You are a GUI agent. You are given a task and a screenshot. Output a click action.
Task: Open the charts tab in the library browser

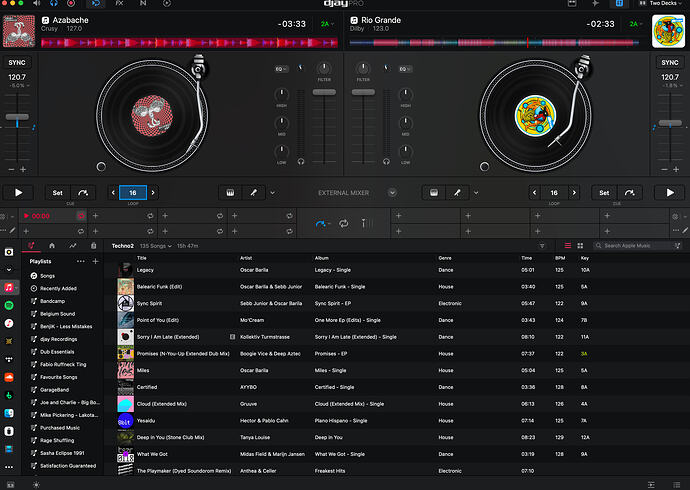(73, 245)
